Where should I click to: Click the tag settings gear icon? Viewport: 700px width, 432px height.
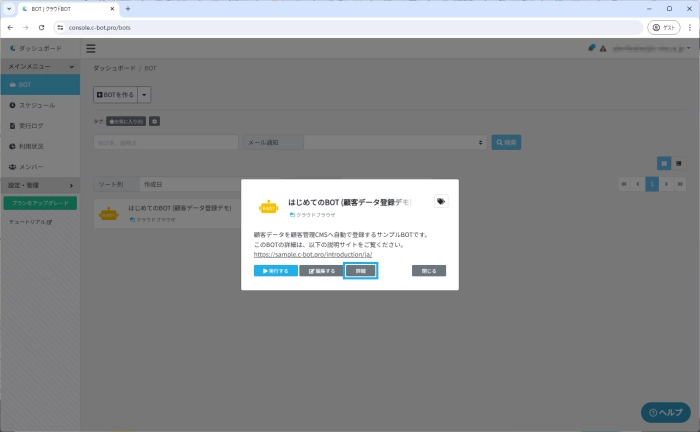pyautogui.click(x=154, y=121)
